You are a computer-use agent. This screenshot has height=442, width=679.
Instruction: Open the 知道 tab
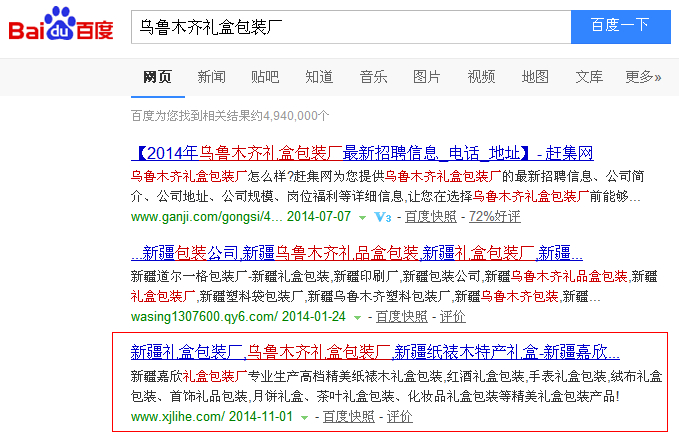click(x=319, y=77)
